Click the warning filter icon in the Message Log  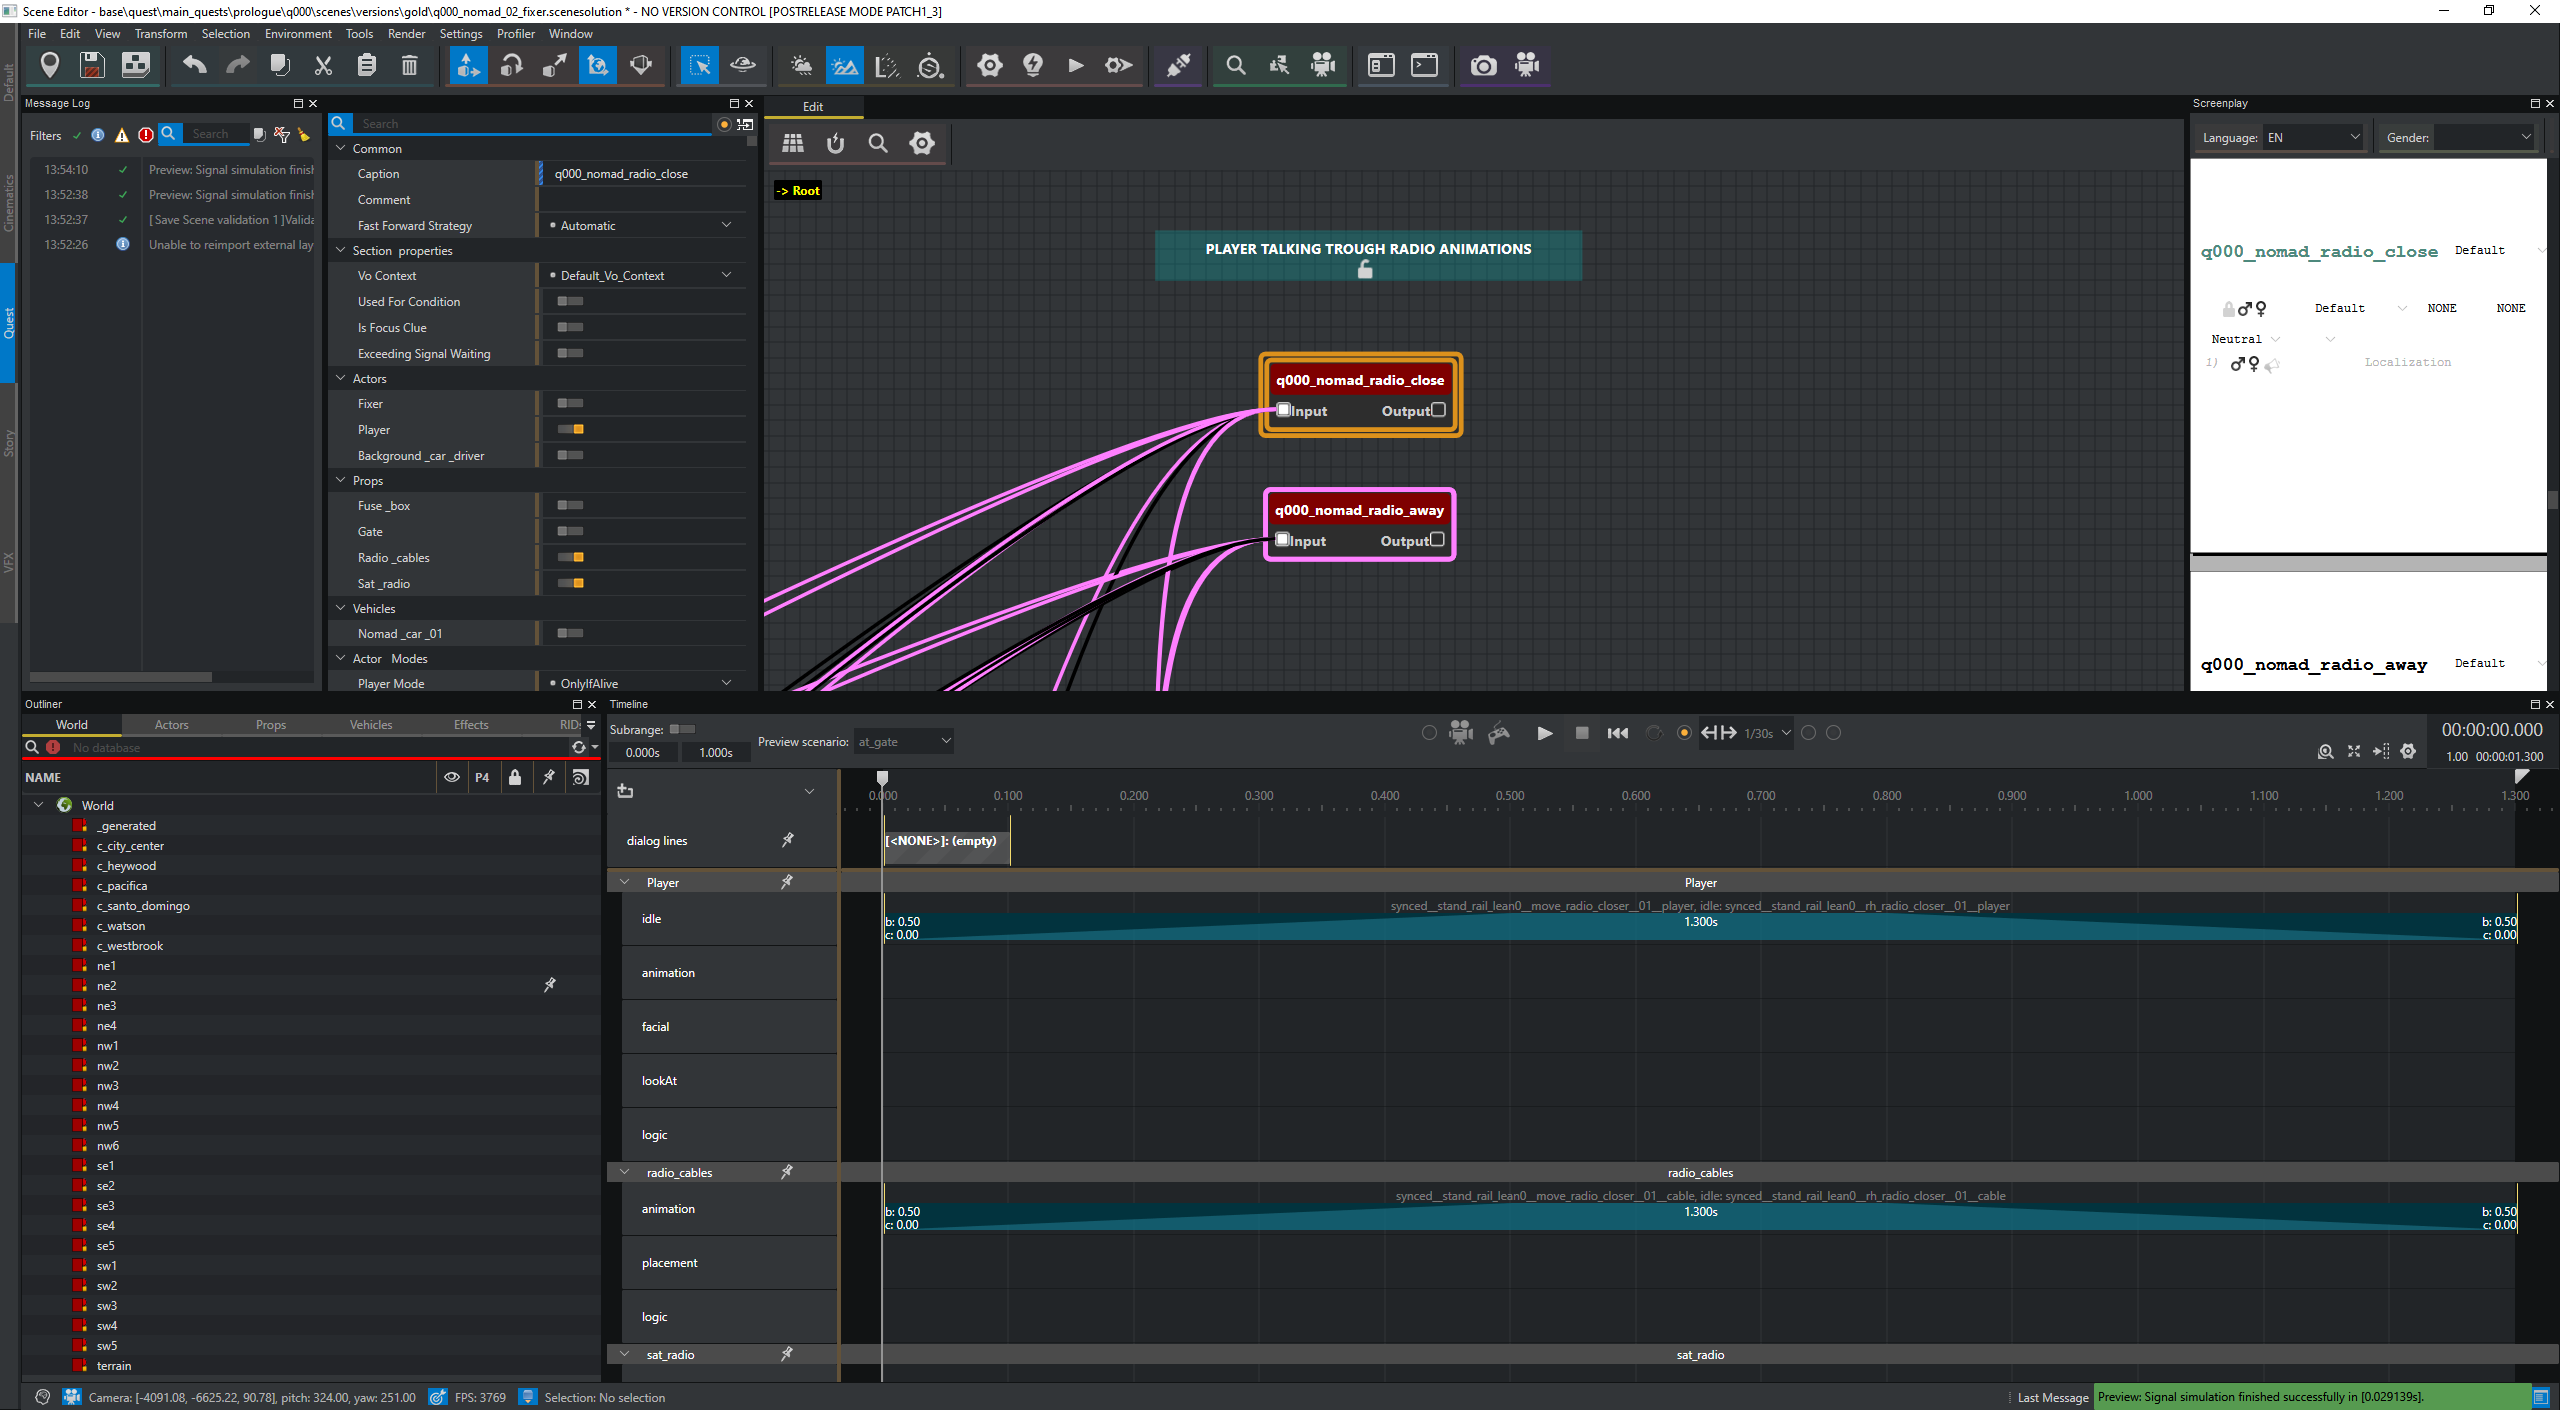point(122,135)
